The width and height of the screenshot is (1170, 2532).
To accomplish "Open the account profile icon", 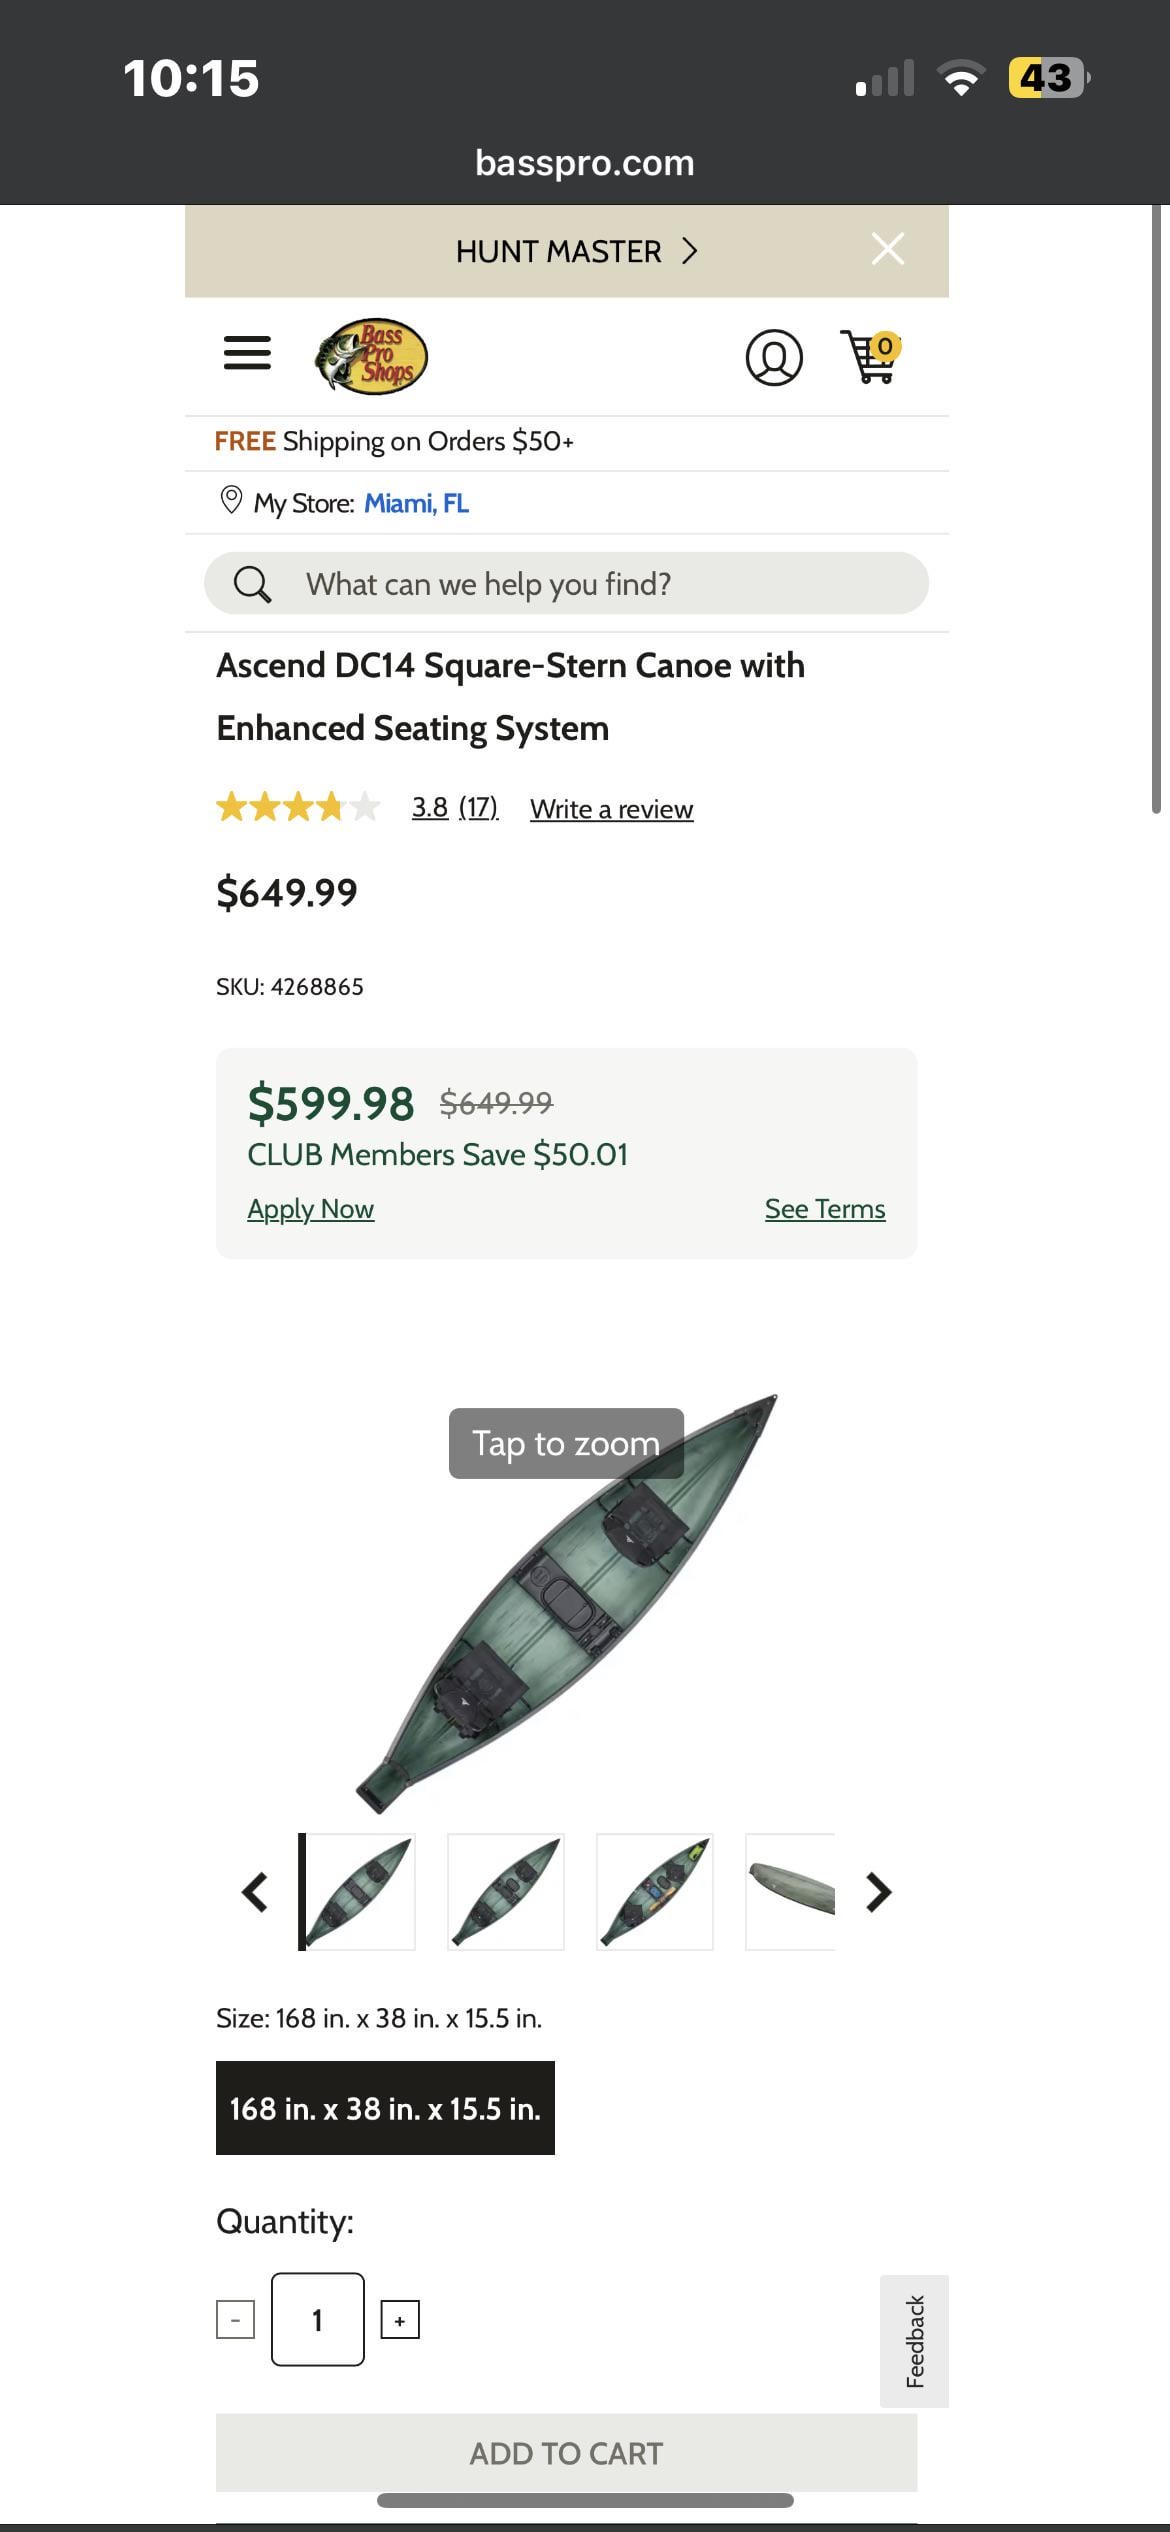I will click(x=774, y=357).
